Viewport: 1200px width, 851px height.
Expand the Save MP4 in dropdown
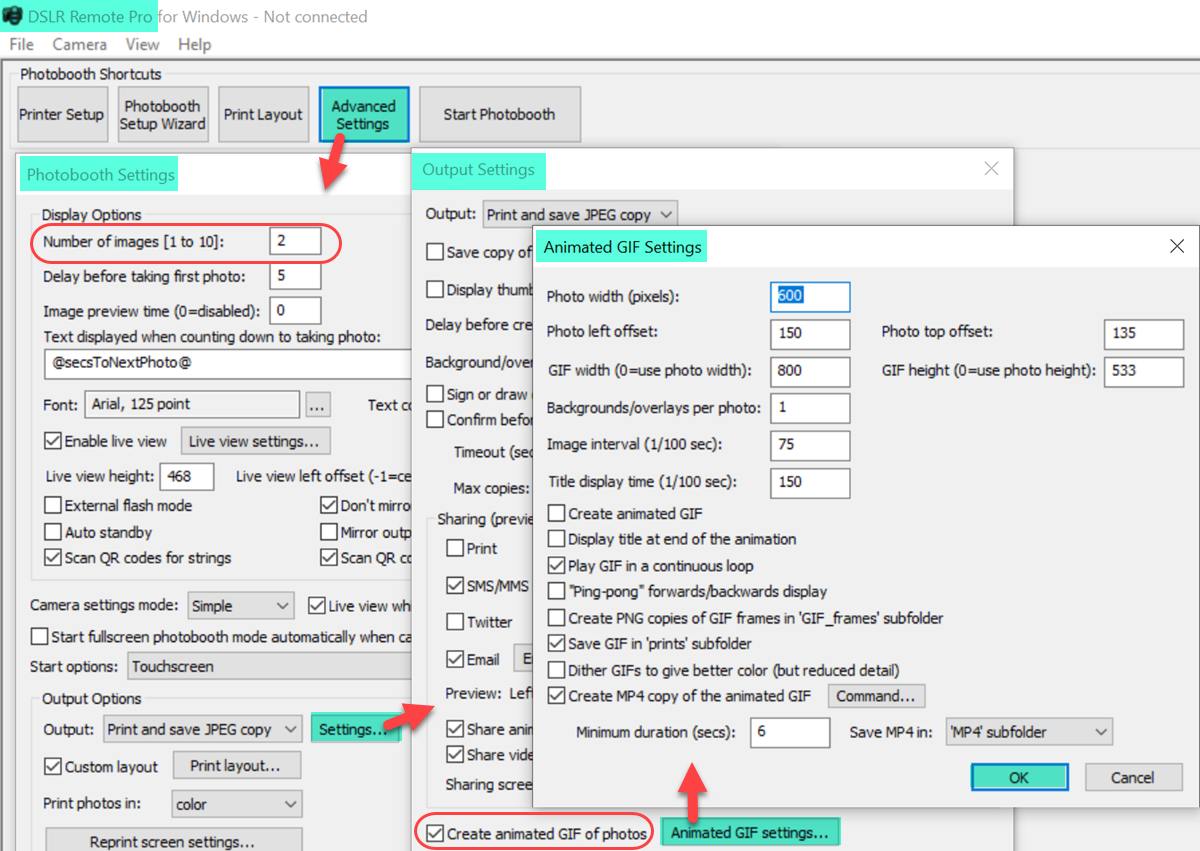click(x=1029, y=732)
